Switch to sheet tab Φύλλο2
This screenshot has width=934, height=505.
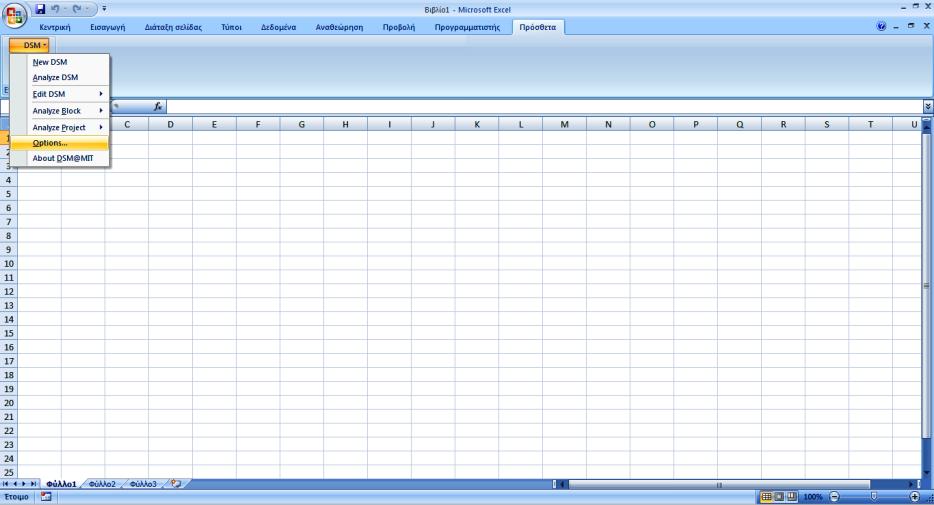point(102,484)
